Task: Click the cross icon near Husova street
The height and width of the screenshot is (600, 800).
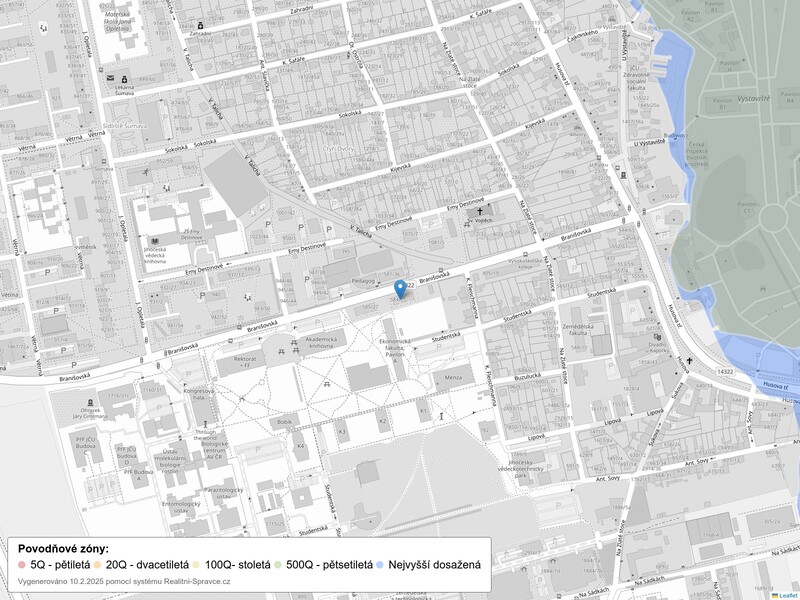Action: click(690, 360)
